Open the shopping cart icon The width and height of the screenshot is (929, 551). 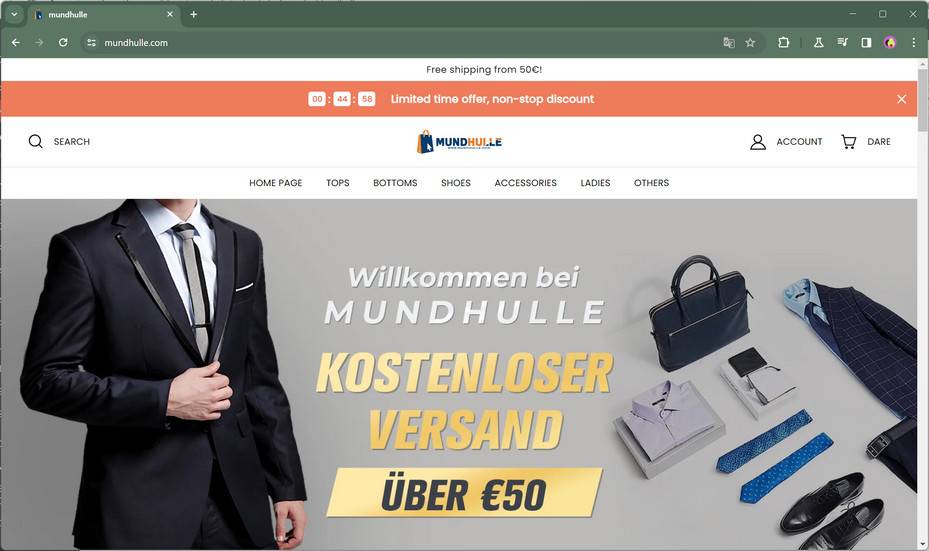848,142
